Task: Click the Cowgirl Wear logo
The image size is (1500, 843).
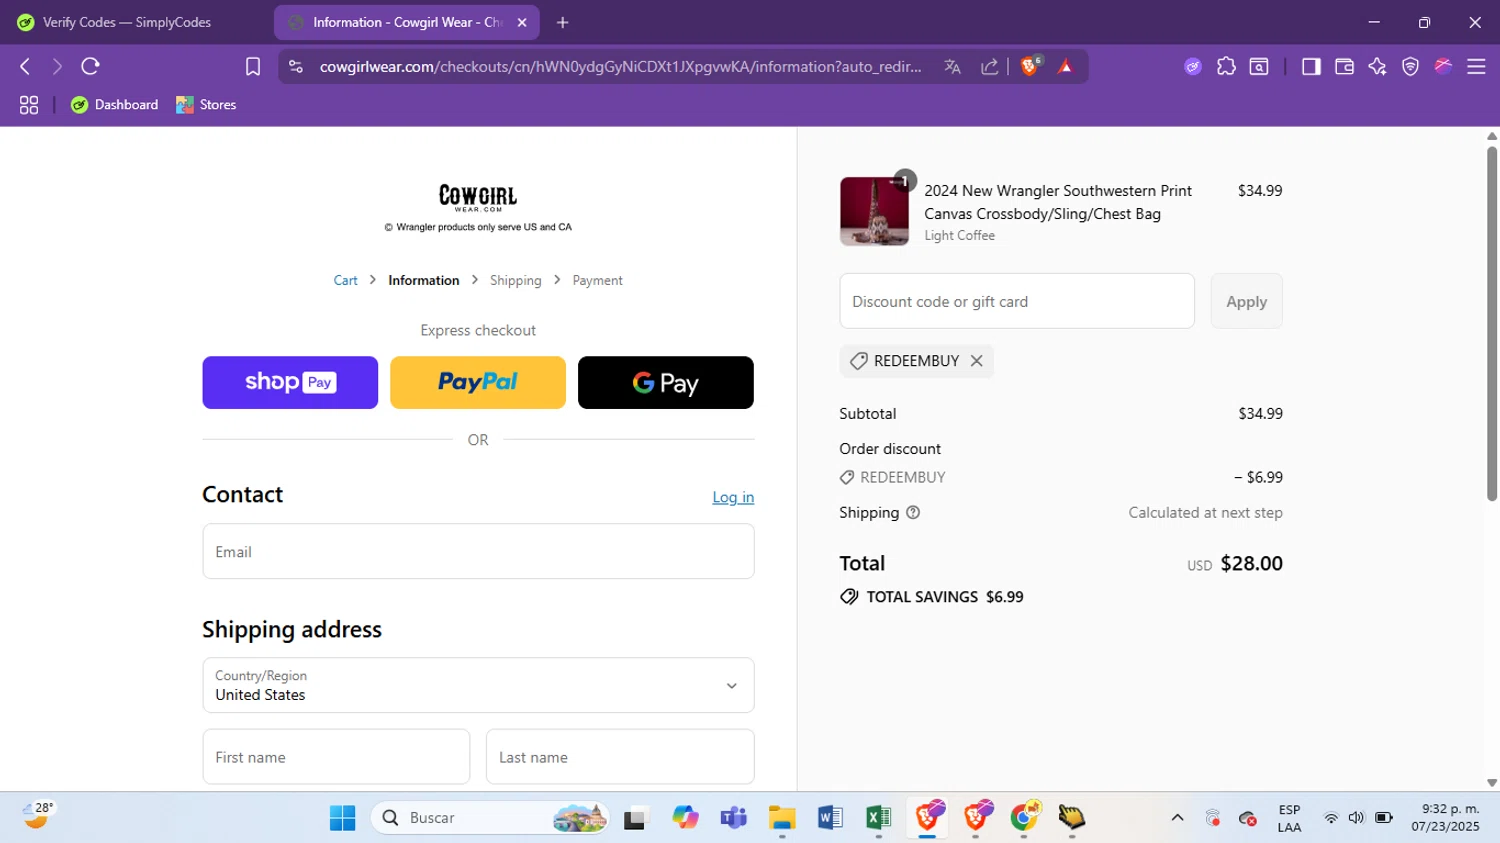Action: point(478,197)
